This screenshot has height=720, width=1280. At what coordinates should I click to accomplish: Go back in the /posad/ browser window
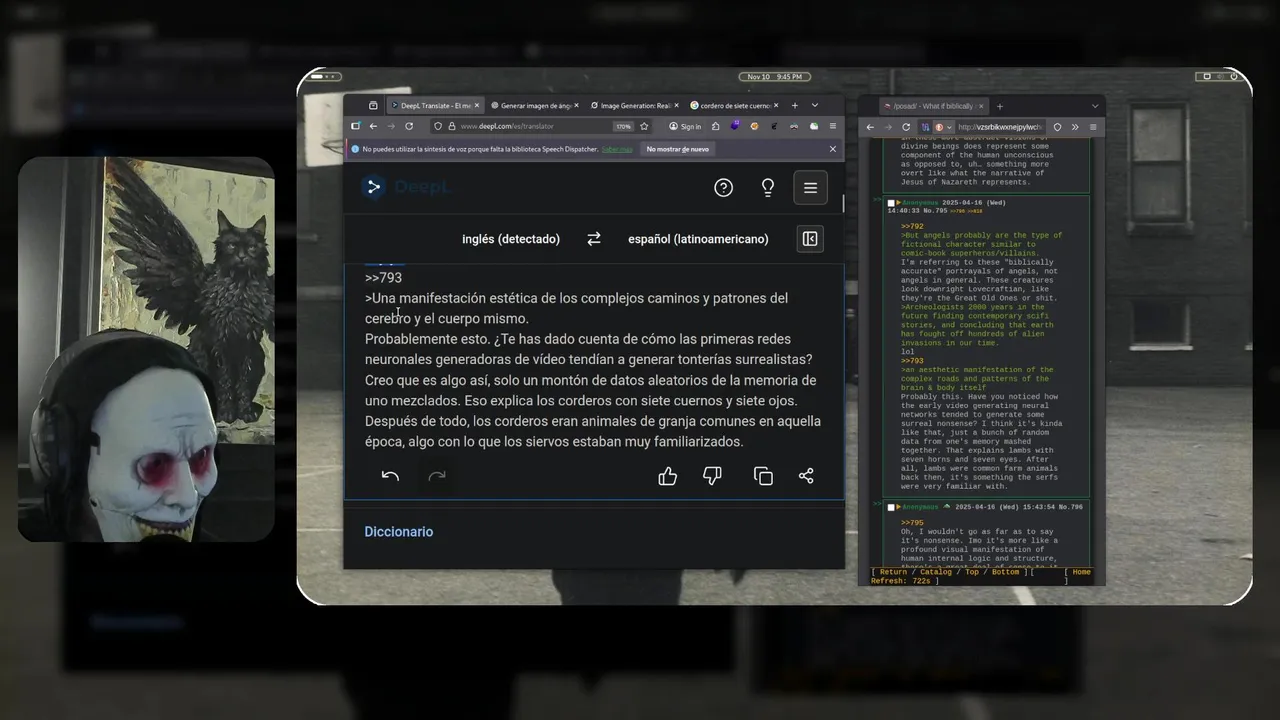point(870,127)
